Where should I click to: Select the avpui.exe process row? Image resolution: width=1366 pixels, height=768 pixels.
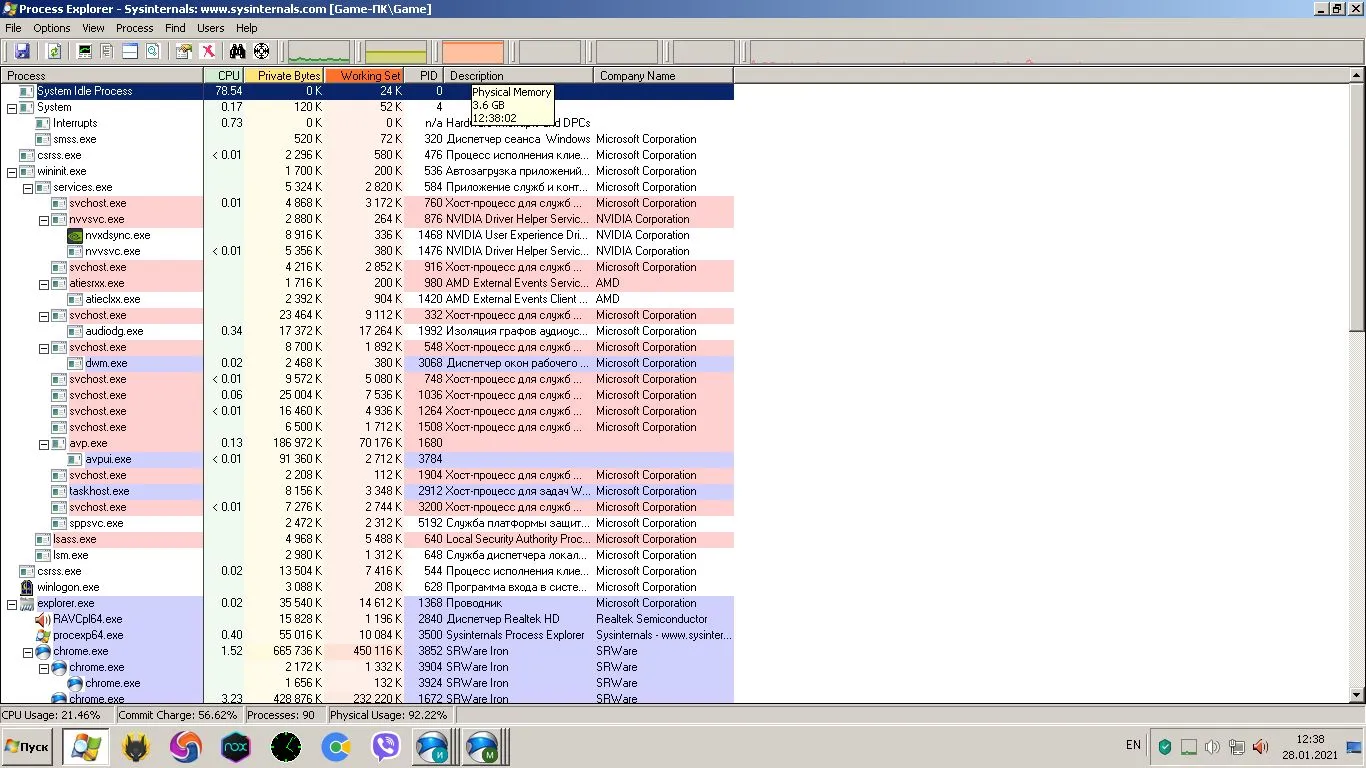tap(367, 459)
